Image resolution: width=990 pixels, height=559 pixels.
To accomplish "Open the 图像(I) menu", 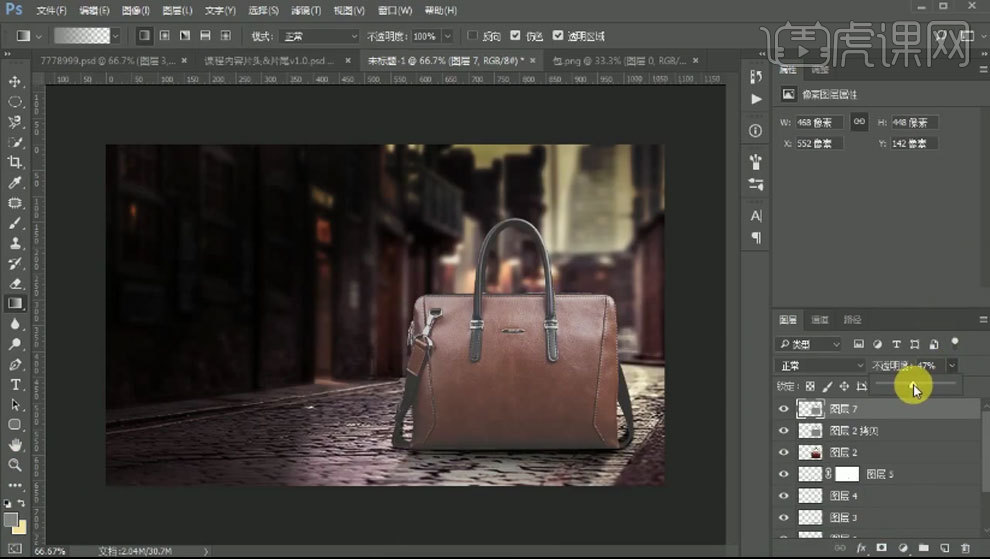I will 135,10.
